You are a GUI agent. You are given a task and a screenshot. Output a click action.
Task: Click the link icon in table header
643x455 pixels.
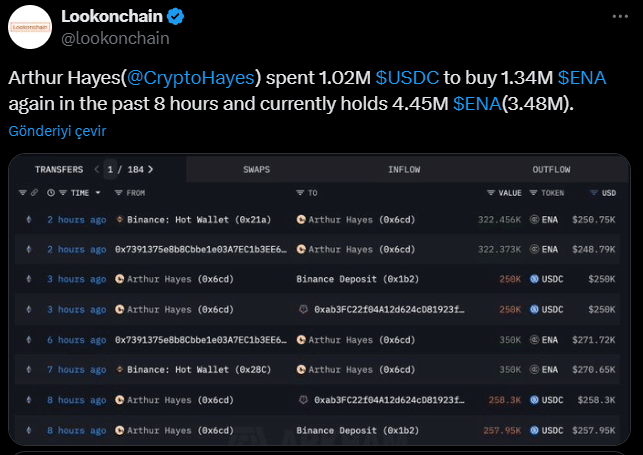click(35, 193)
